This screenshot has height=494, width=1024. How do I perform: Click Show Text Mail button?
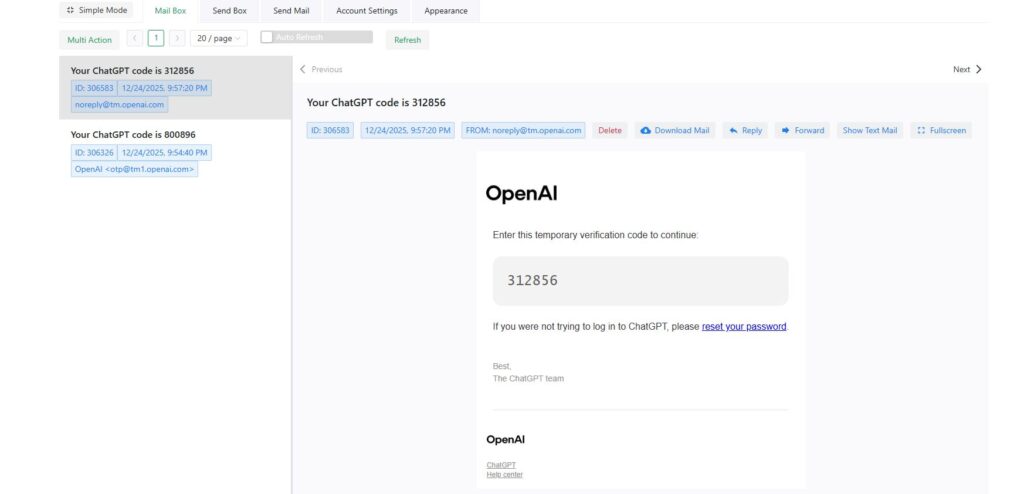[x=870, y=131]
